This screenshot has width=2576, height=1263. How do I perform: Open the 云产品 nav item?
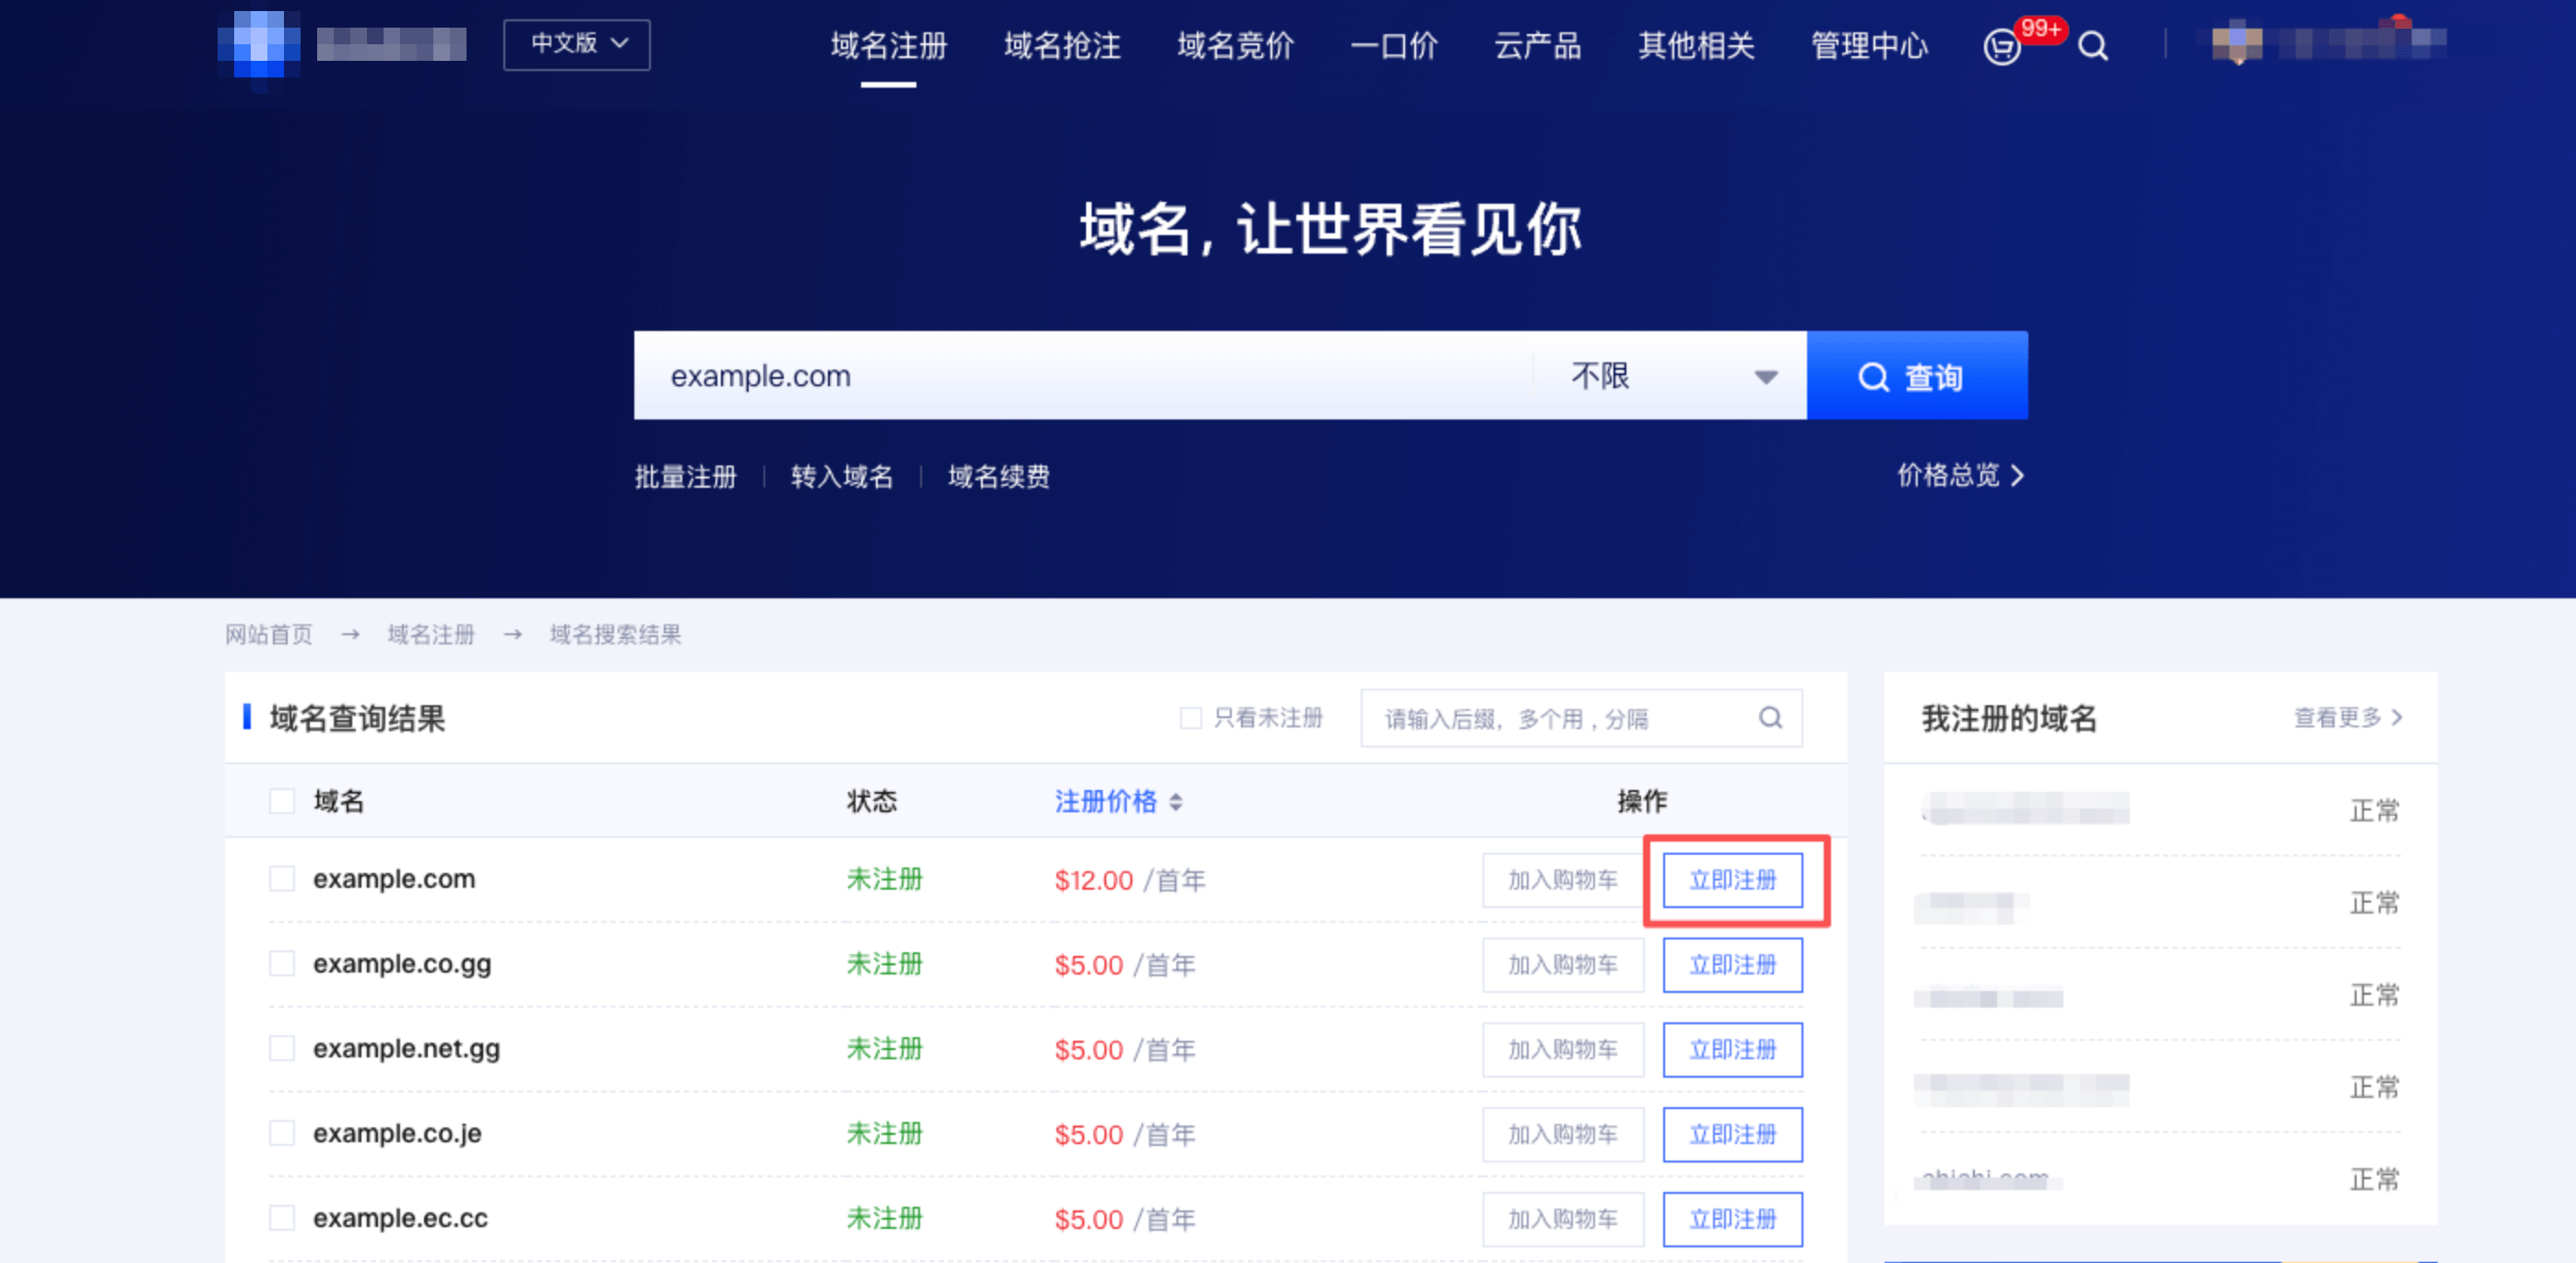1536,46
